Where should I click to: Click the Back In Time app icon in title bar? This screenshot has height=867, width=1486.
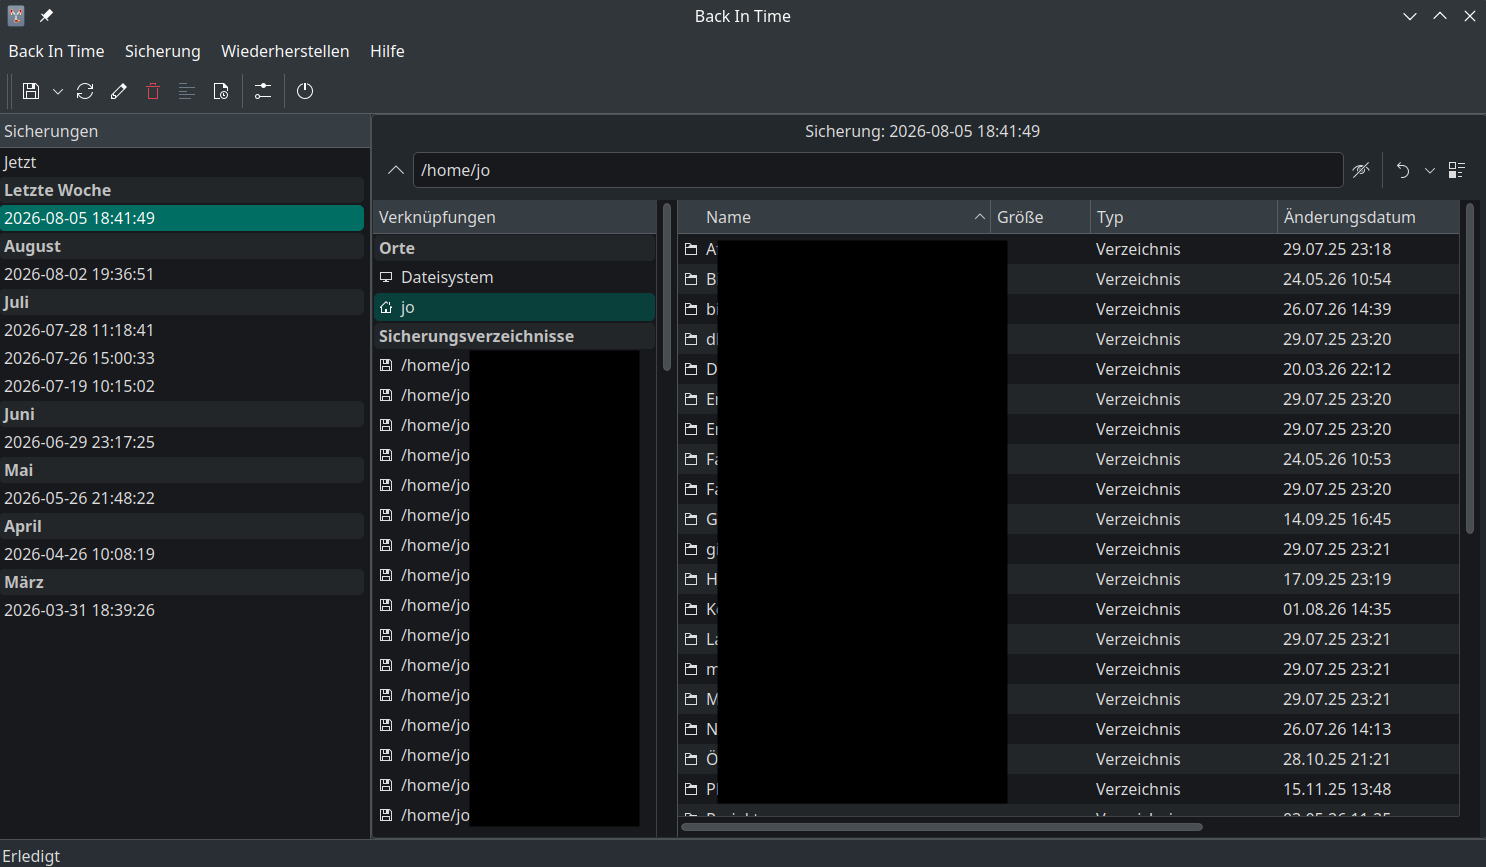tap(16, 16)
